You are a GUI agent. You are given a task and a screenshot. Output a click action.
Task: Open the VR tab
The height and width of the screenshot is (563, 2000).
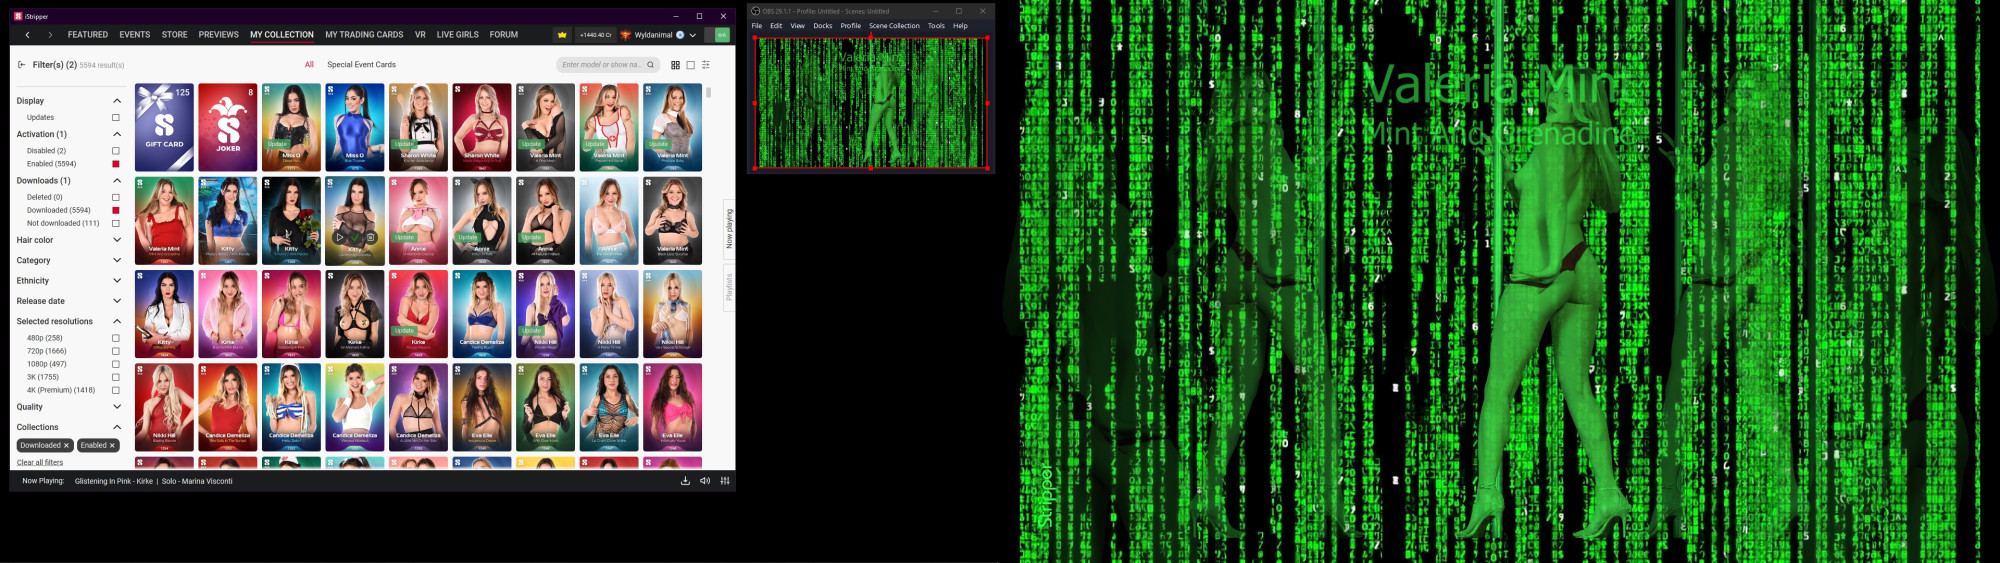pos(420,35)
